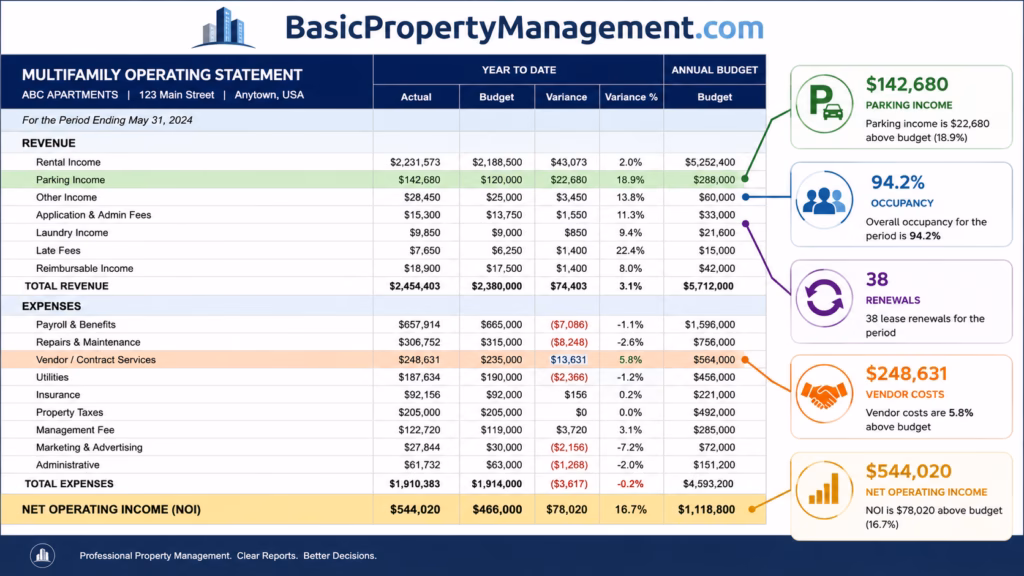
Task: Select the Variance % column header
Action: (x=631, y=97)
